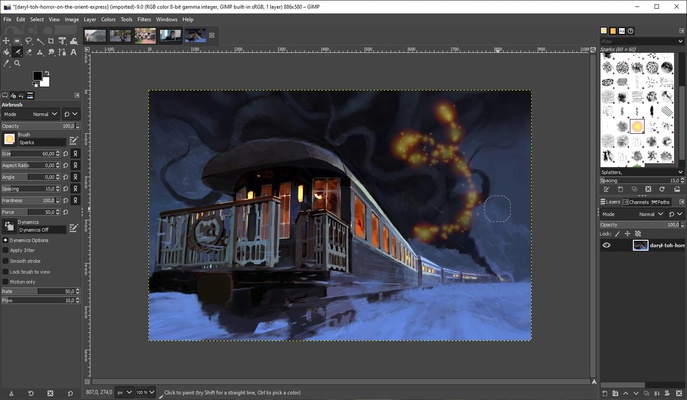Swap foreground and background colors
Viewport: 687px width, 400px height.
pos(46,73)
